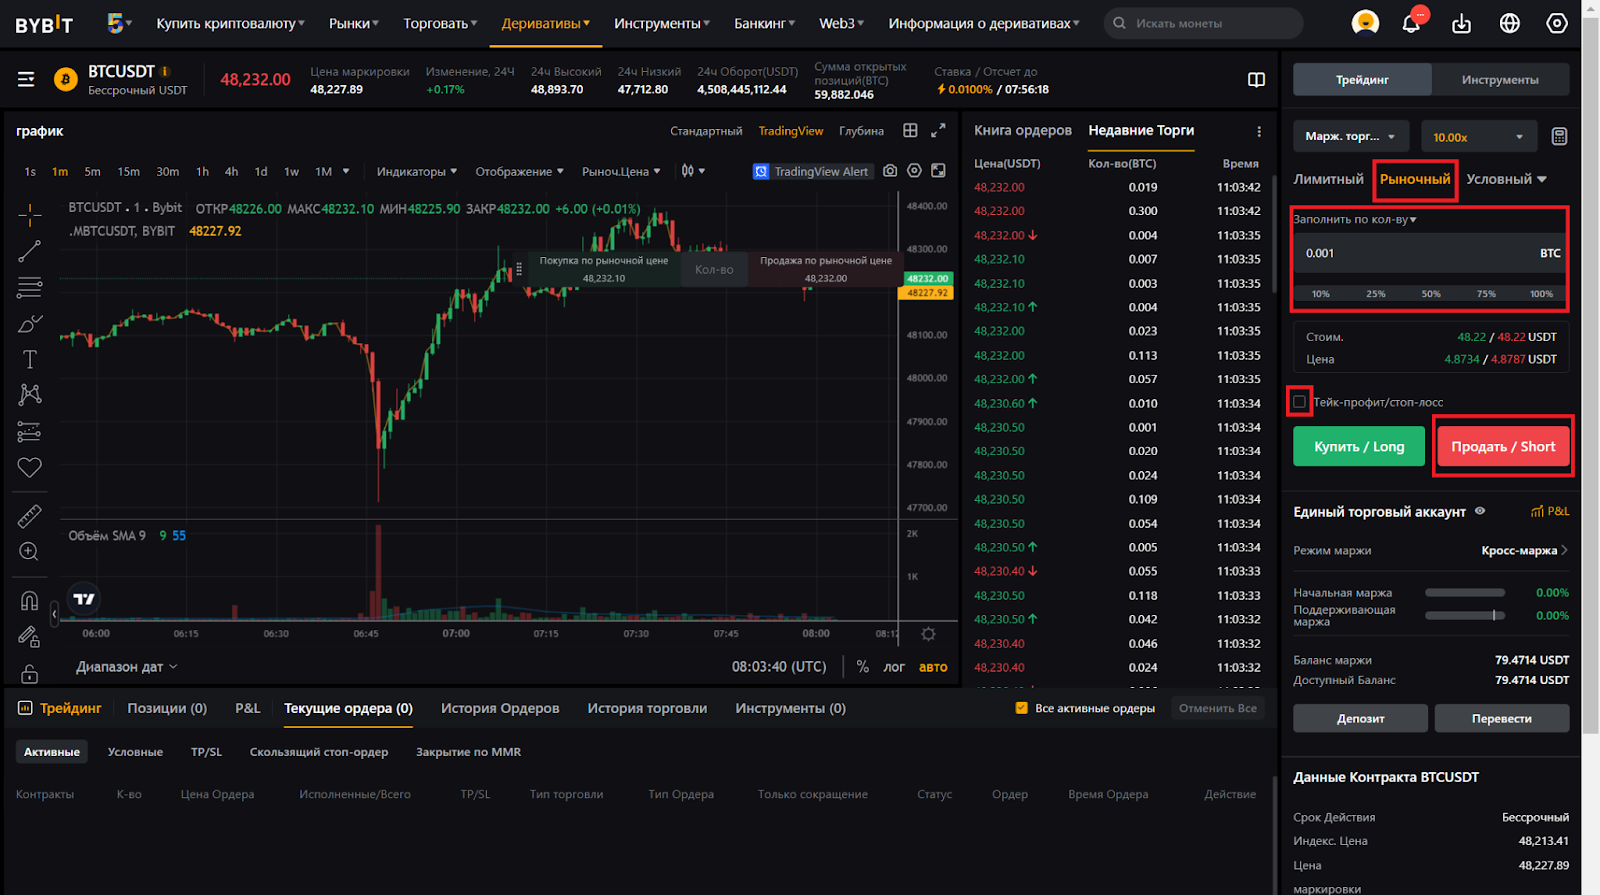Image resolution: width=1600 pixels, height=895 pixels.
Task: Select the ruler measure tool
Action: [30, 516]
